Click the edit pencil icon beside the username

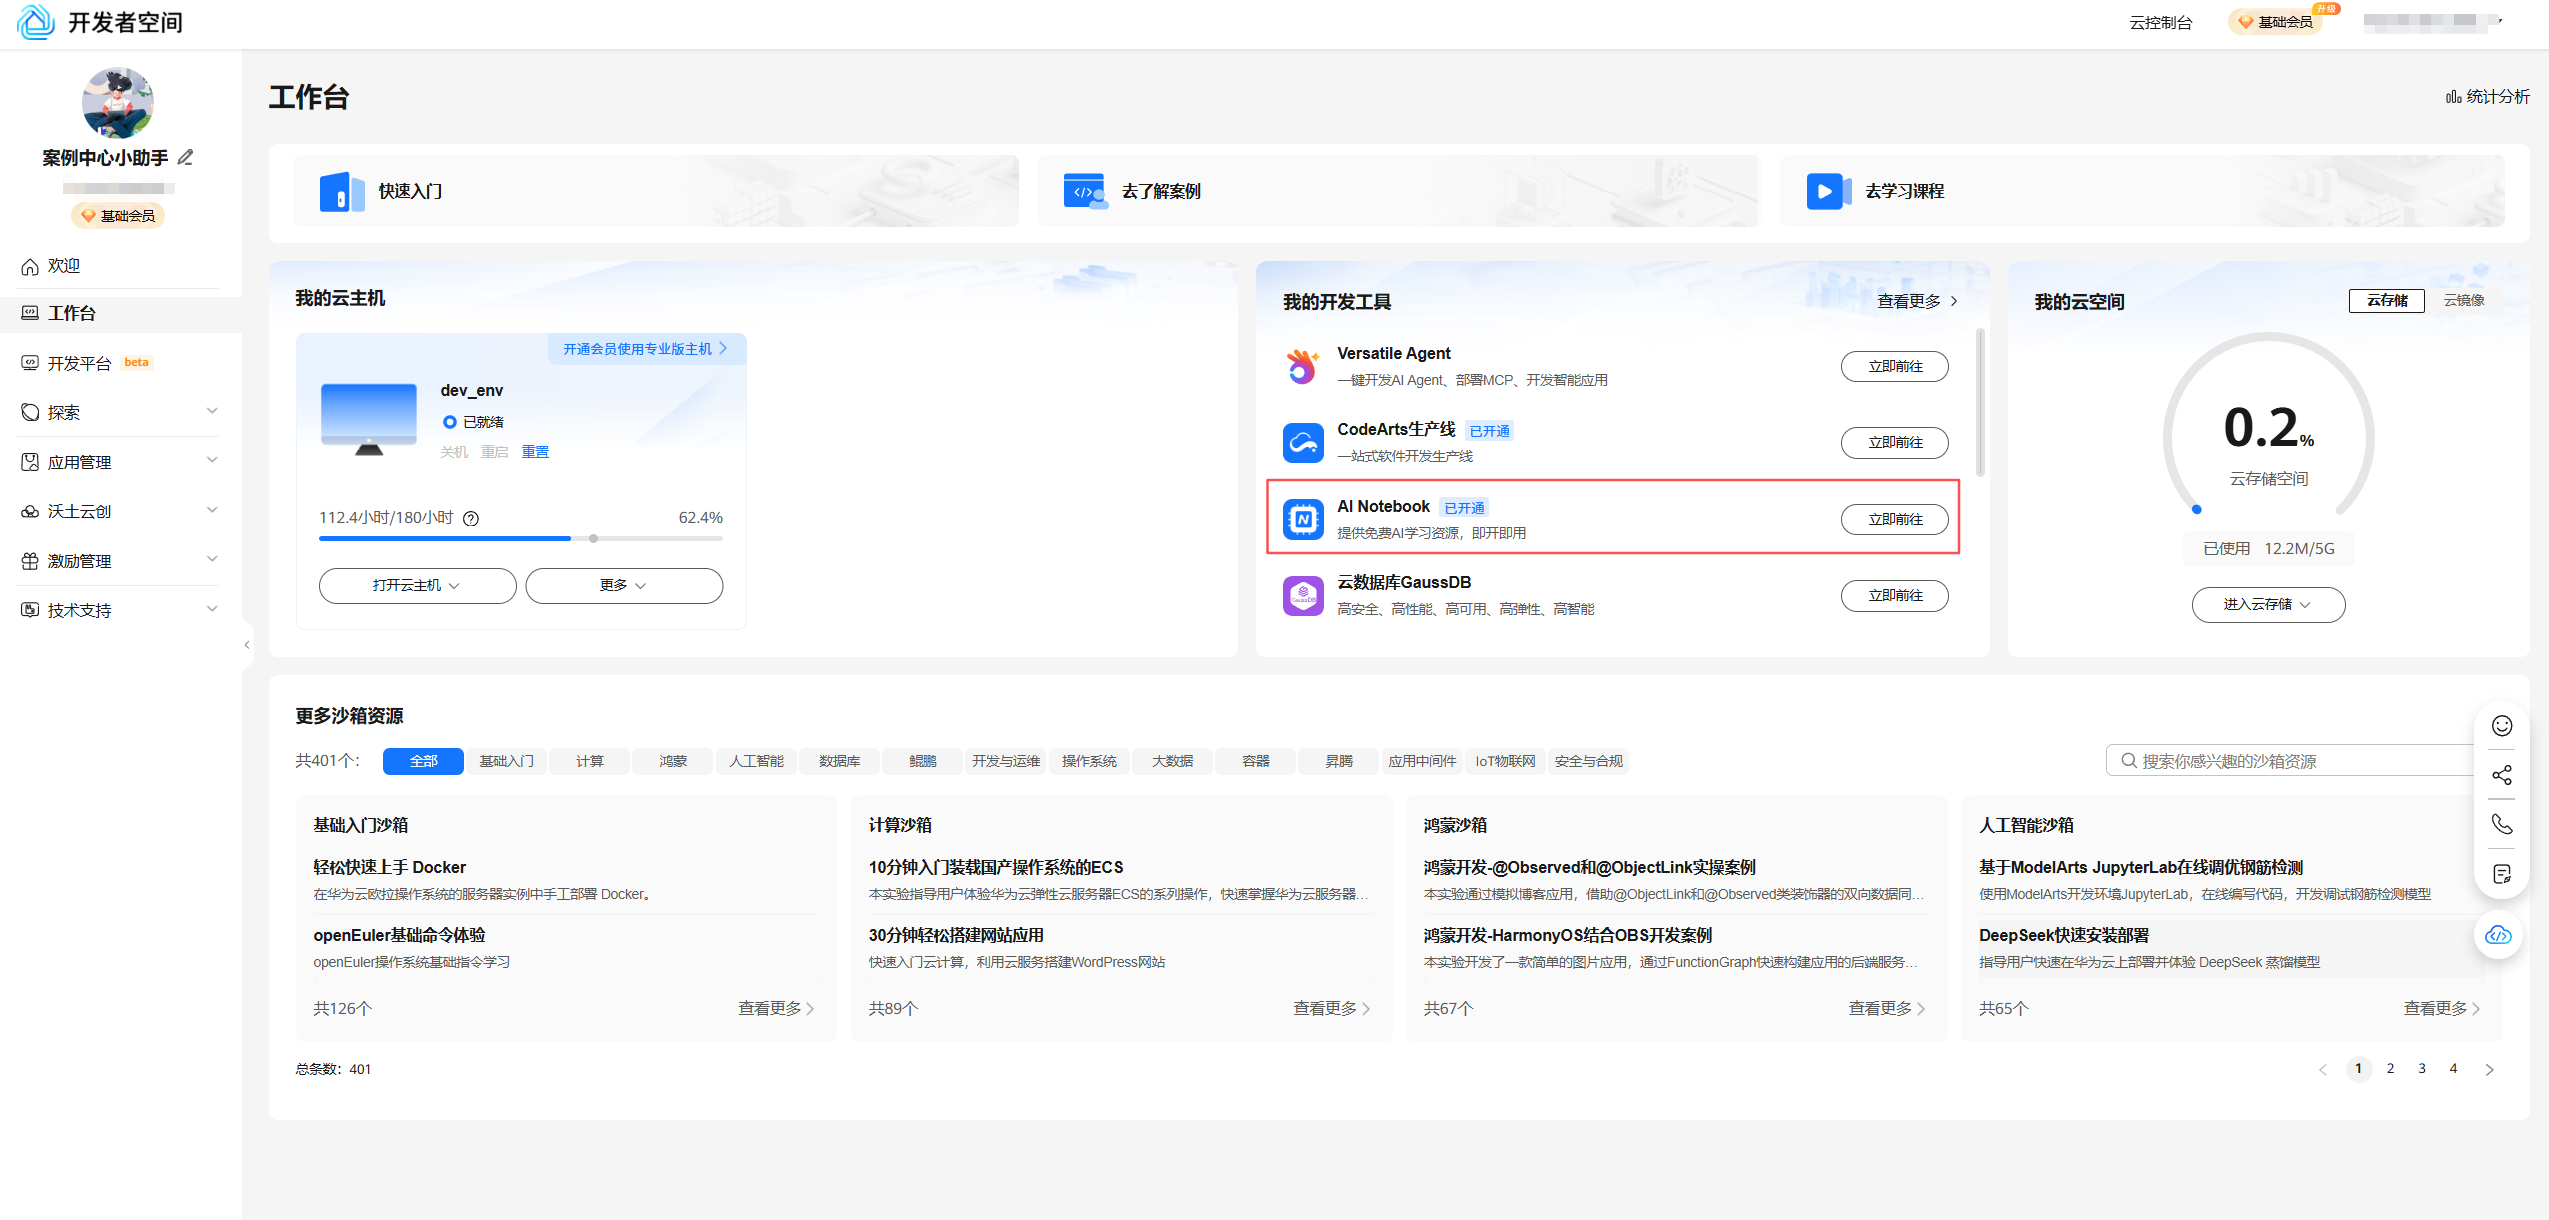tap(186, 158)
